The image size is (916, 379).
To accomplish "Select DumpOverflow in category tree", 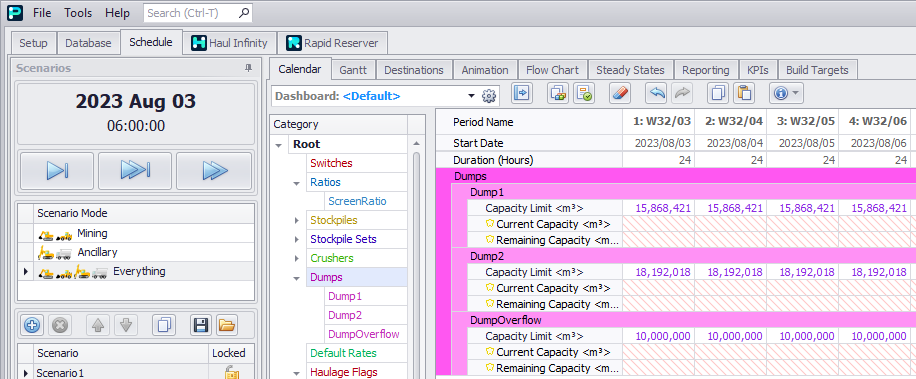I will coord(363,334).
